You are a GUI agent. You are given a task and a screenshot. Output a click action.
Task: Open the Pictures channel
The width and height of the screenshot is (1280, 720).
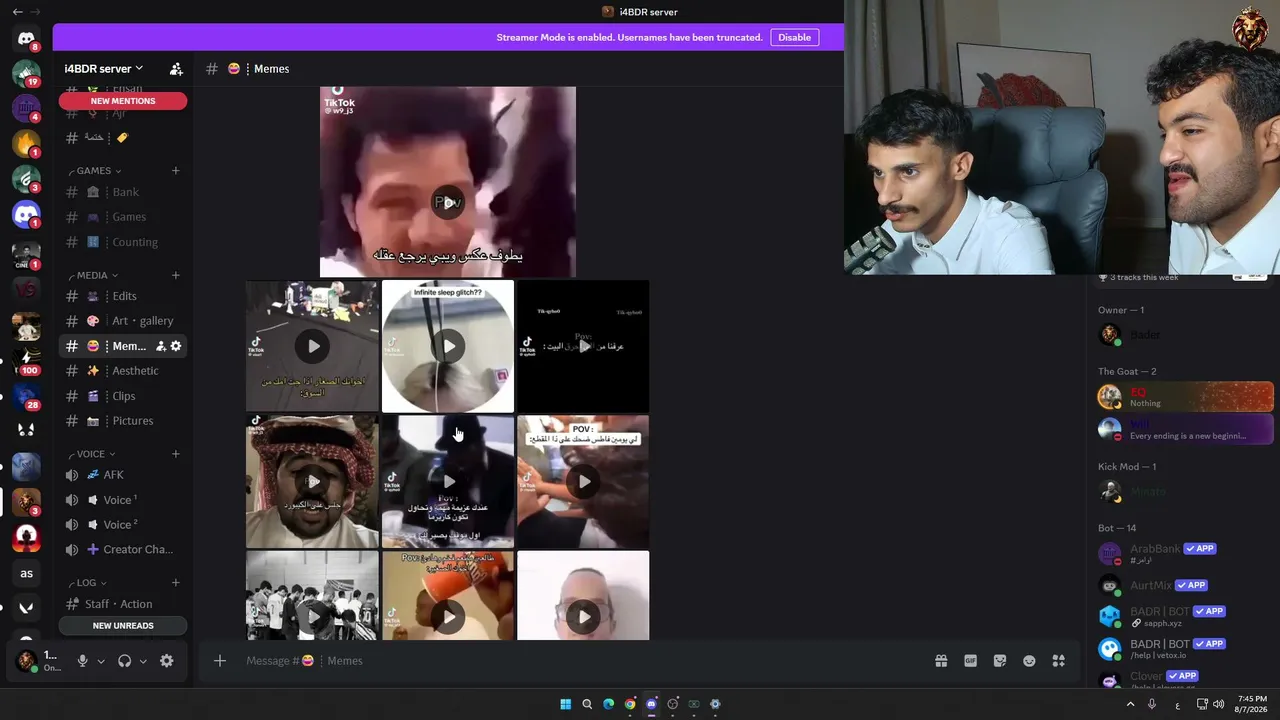[123, 421]
